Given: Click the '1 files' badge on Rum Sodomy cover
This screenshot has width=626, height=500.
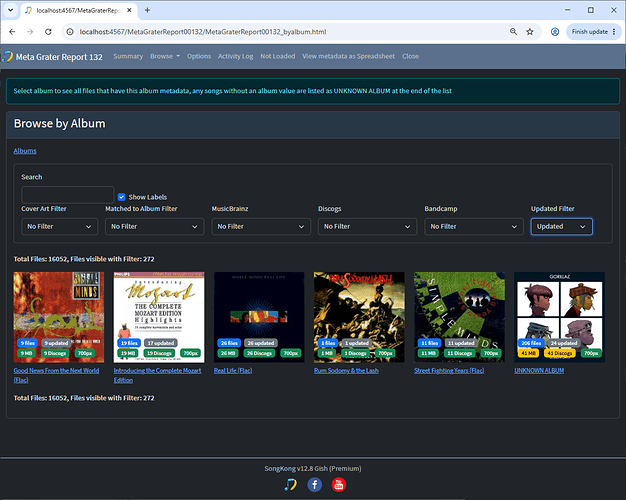Looking at the screenshot, I should 328,343.
